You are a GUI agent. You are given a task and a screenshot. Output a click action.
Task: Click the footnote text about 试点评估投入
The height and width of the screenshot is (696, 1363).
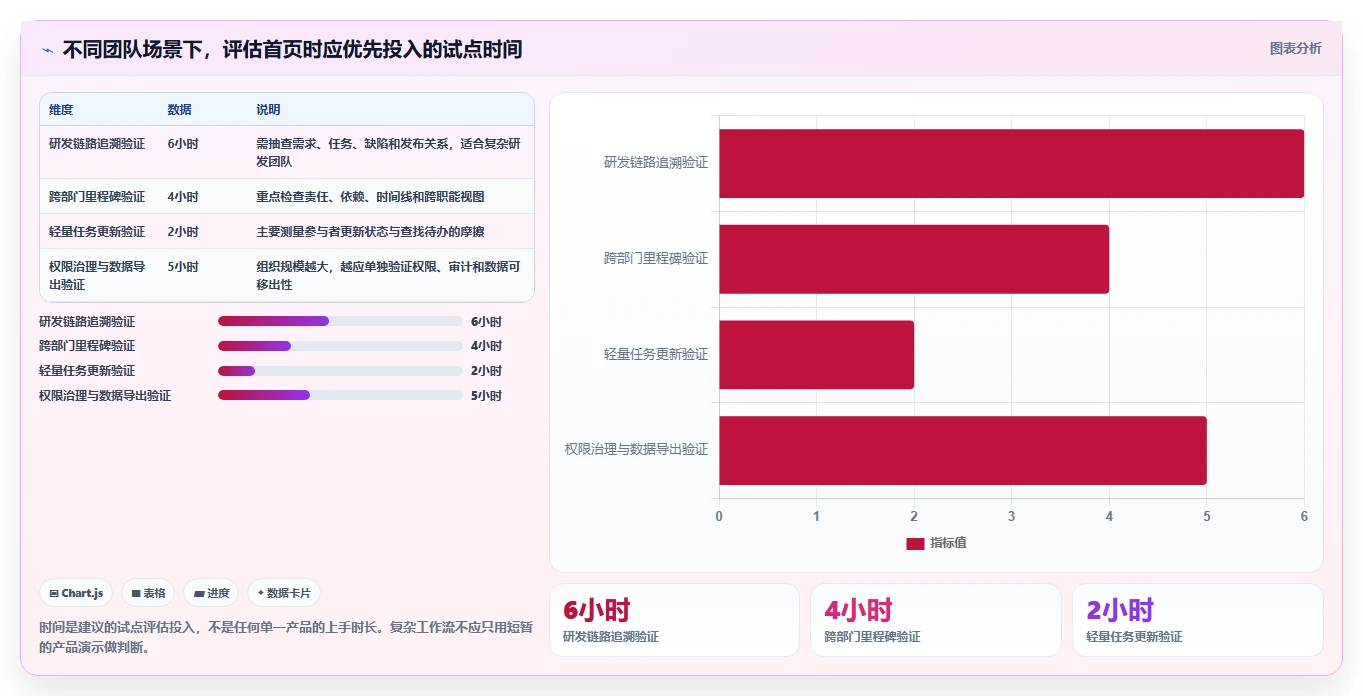point(286,637)
